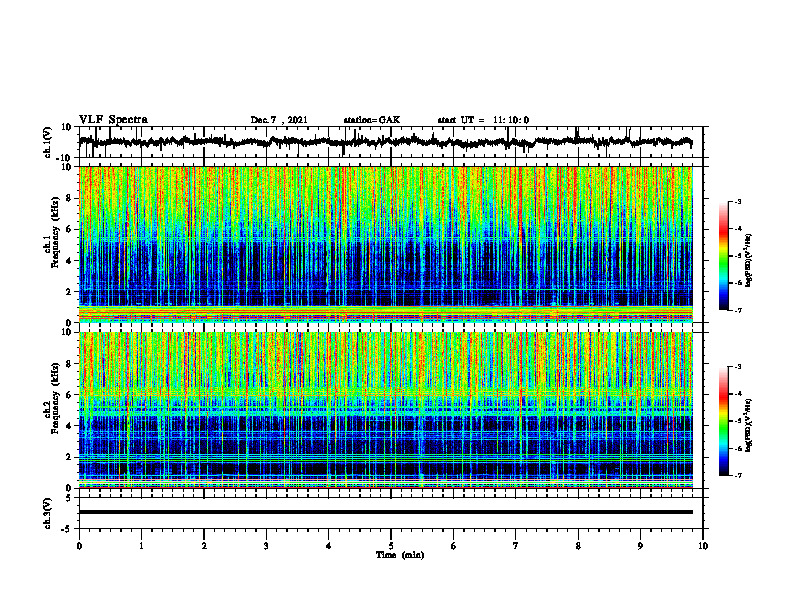Click the "6" kHz tick of ch.2 spectrogram

coord(69,395)
